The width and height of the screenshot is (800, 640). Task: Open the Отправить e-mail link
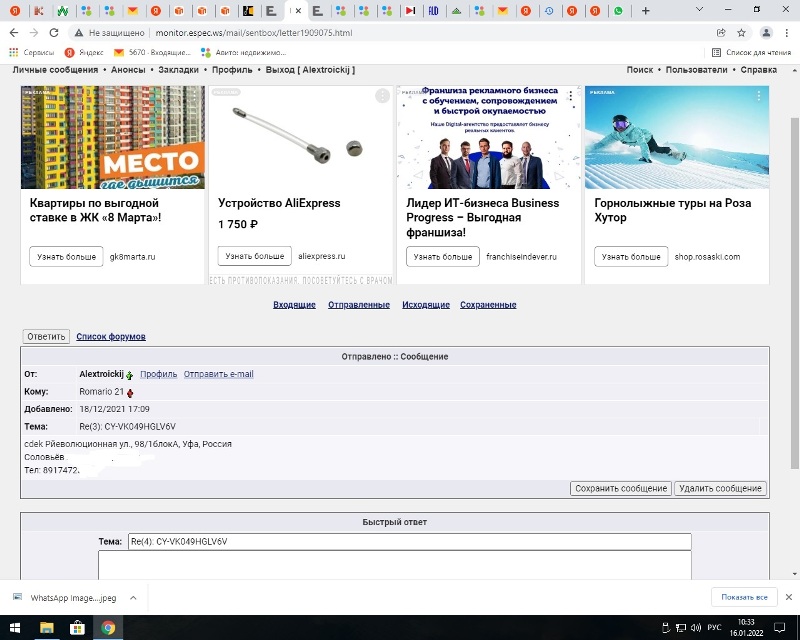(218, 374)
